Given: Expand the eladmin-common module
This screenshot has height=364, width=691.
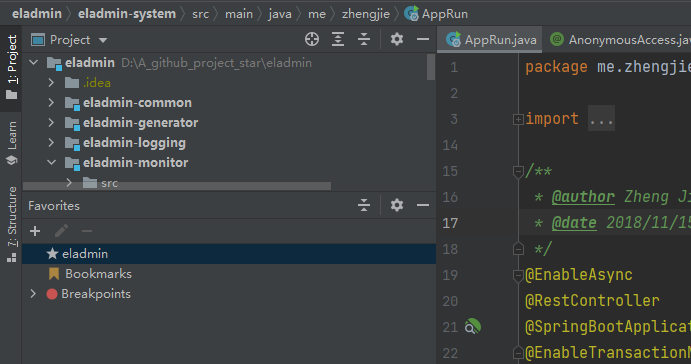Looking at the screenshot, I should 51,103.
